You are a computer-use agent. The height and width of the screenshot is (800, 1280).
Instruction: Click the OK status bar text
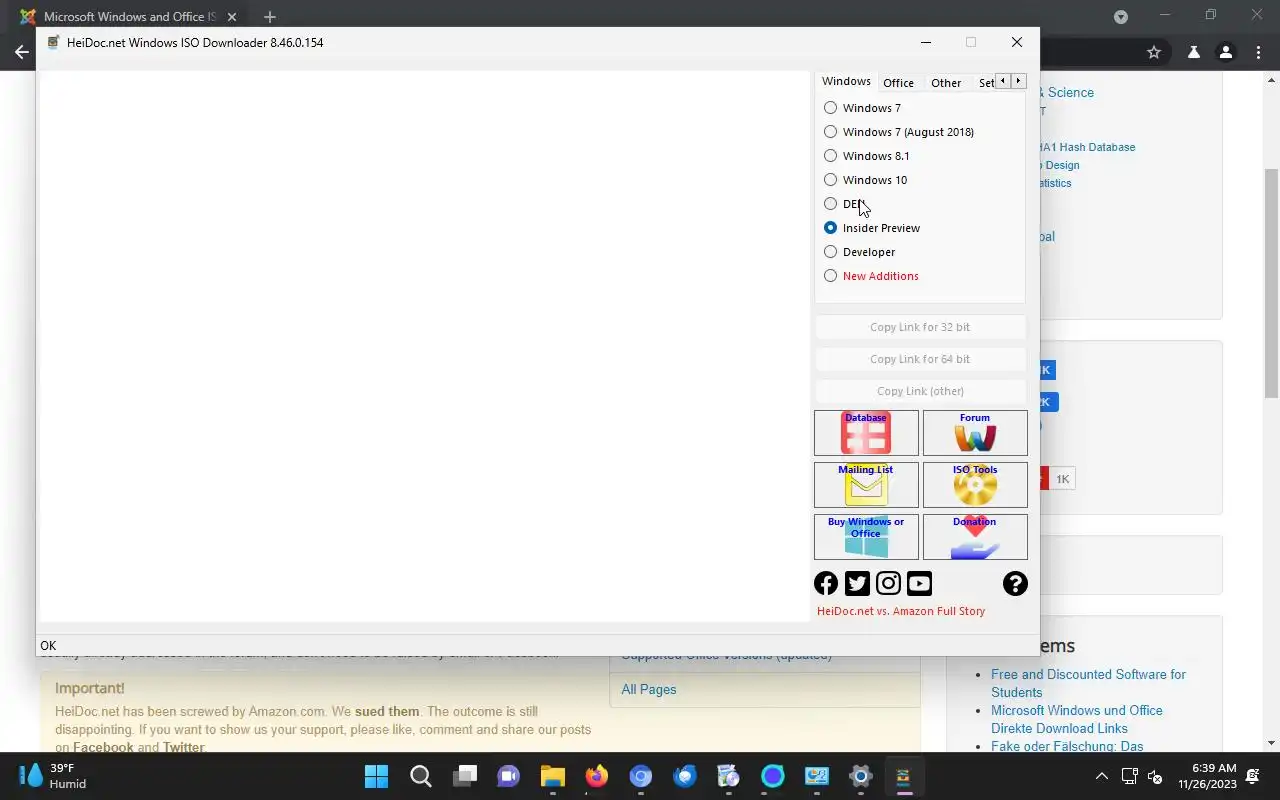coord(48,646)
